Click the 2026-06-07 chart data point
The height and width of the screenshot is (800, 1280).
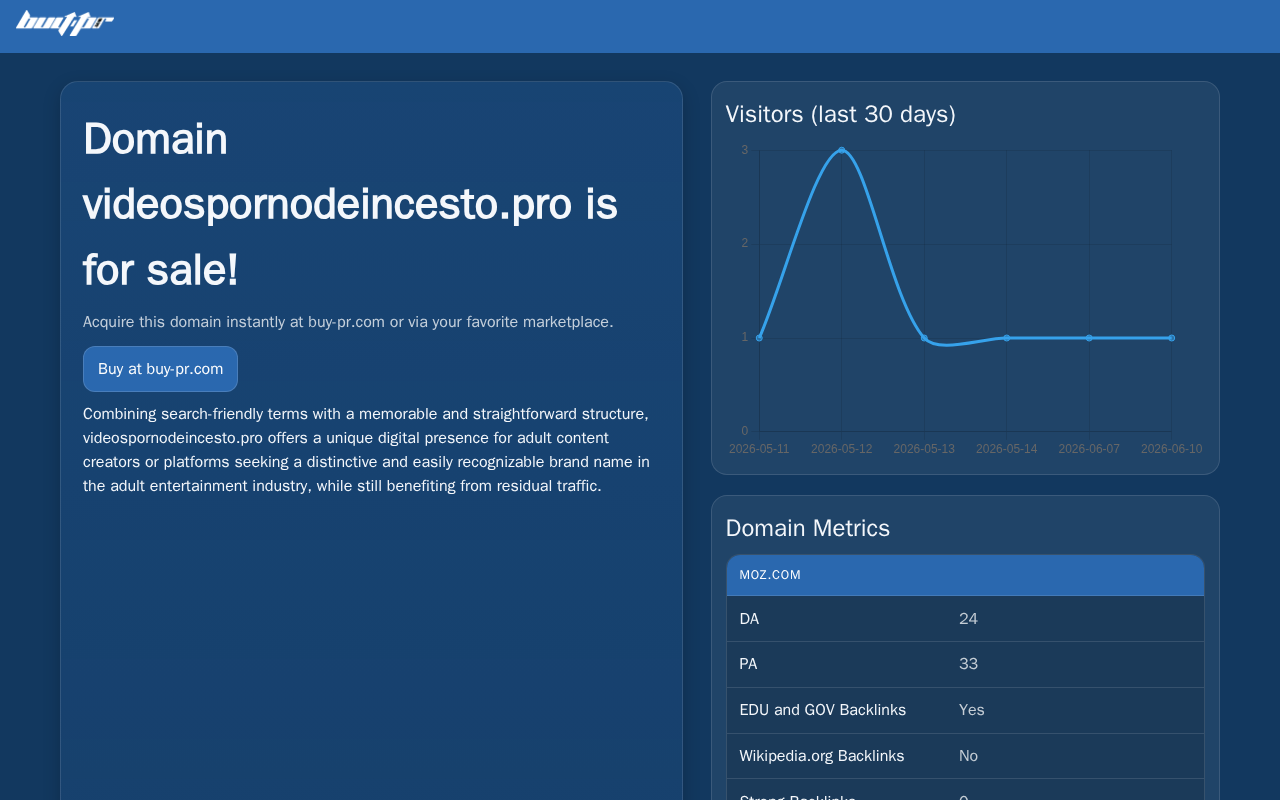coord(1089,338)
